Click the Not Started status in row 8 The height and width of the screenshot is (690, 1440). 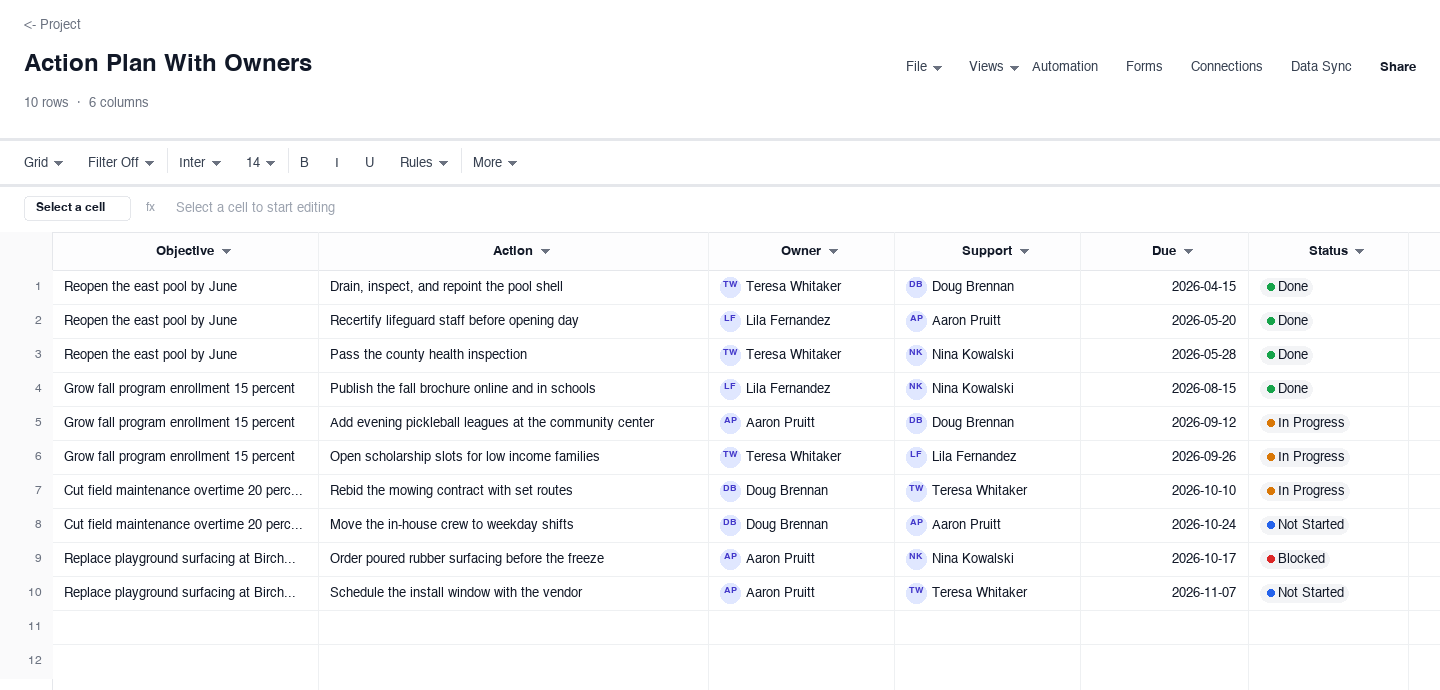(1305, 524)
